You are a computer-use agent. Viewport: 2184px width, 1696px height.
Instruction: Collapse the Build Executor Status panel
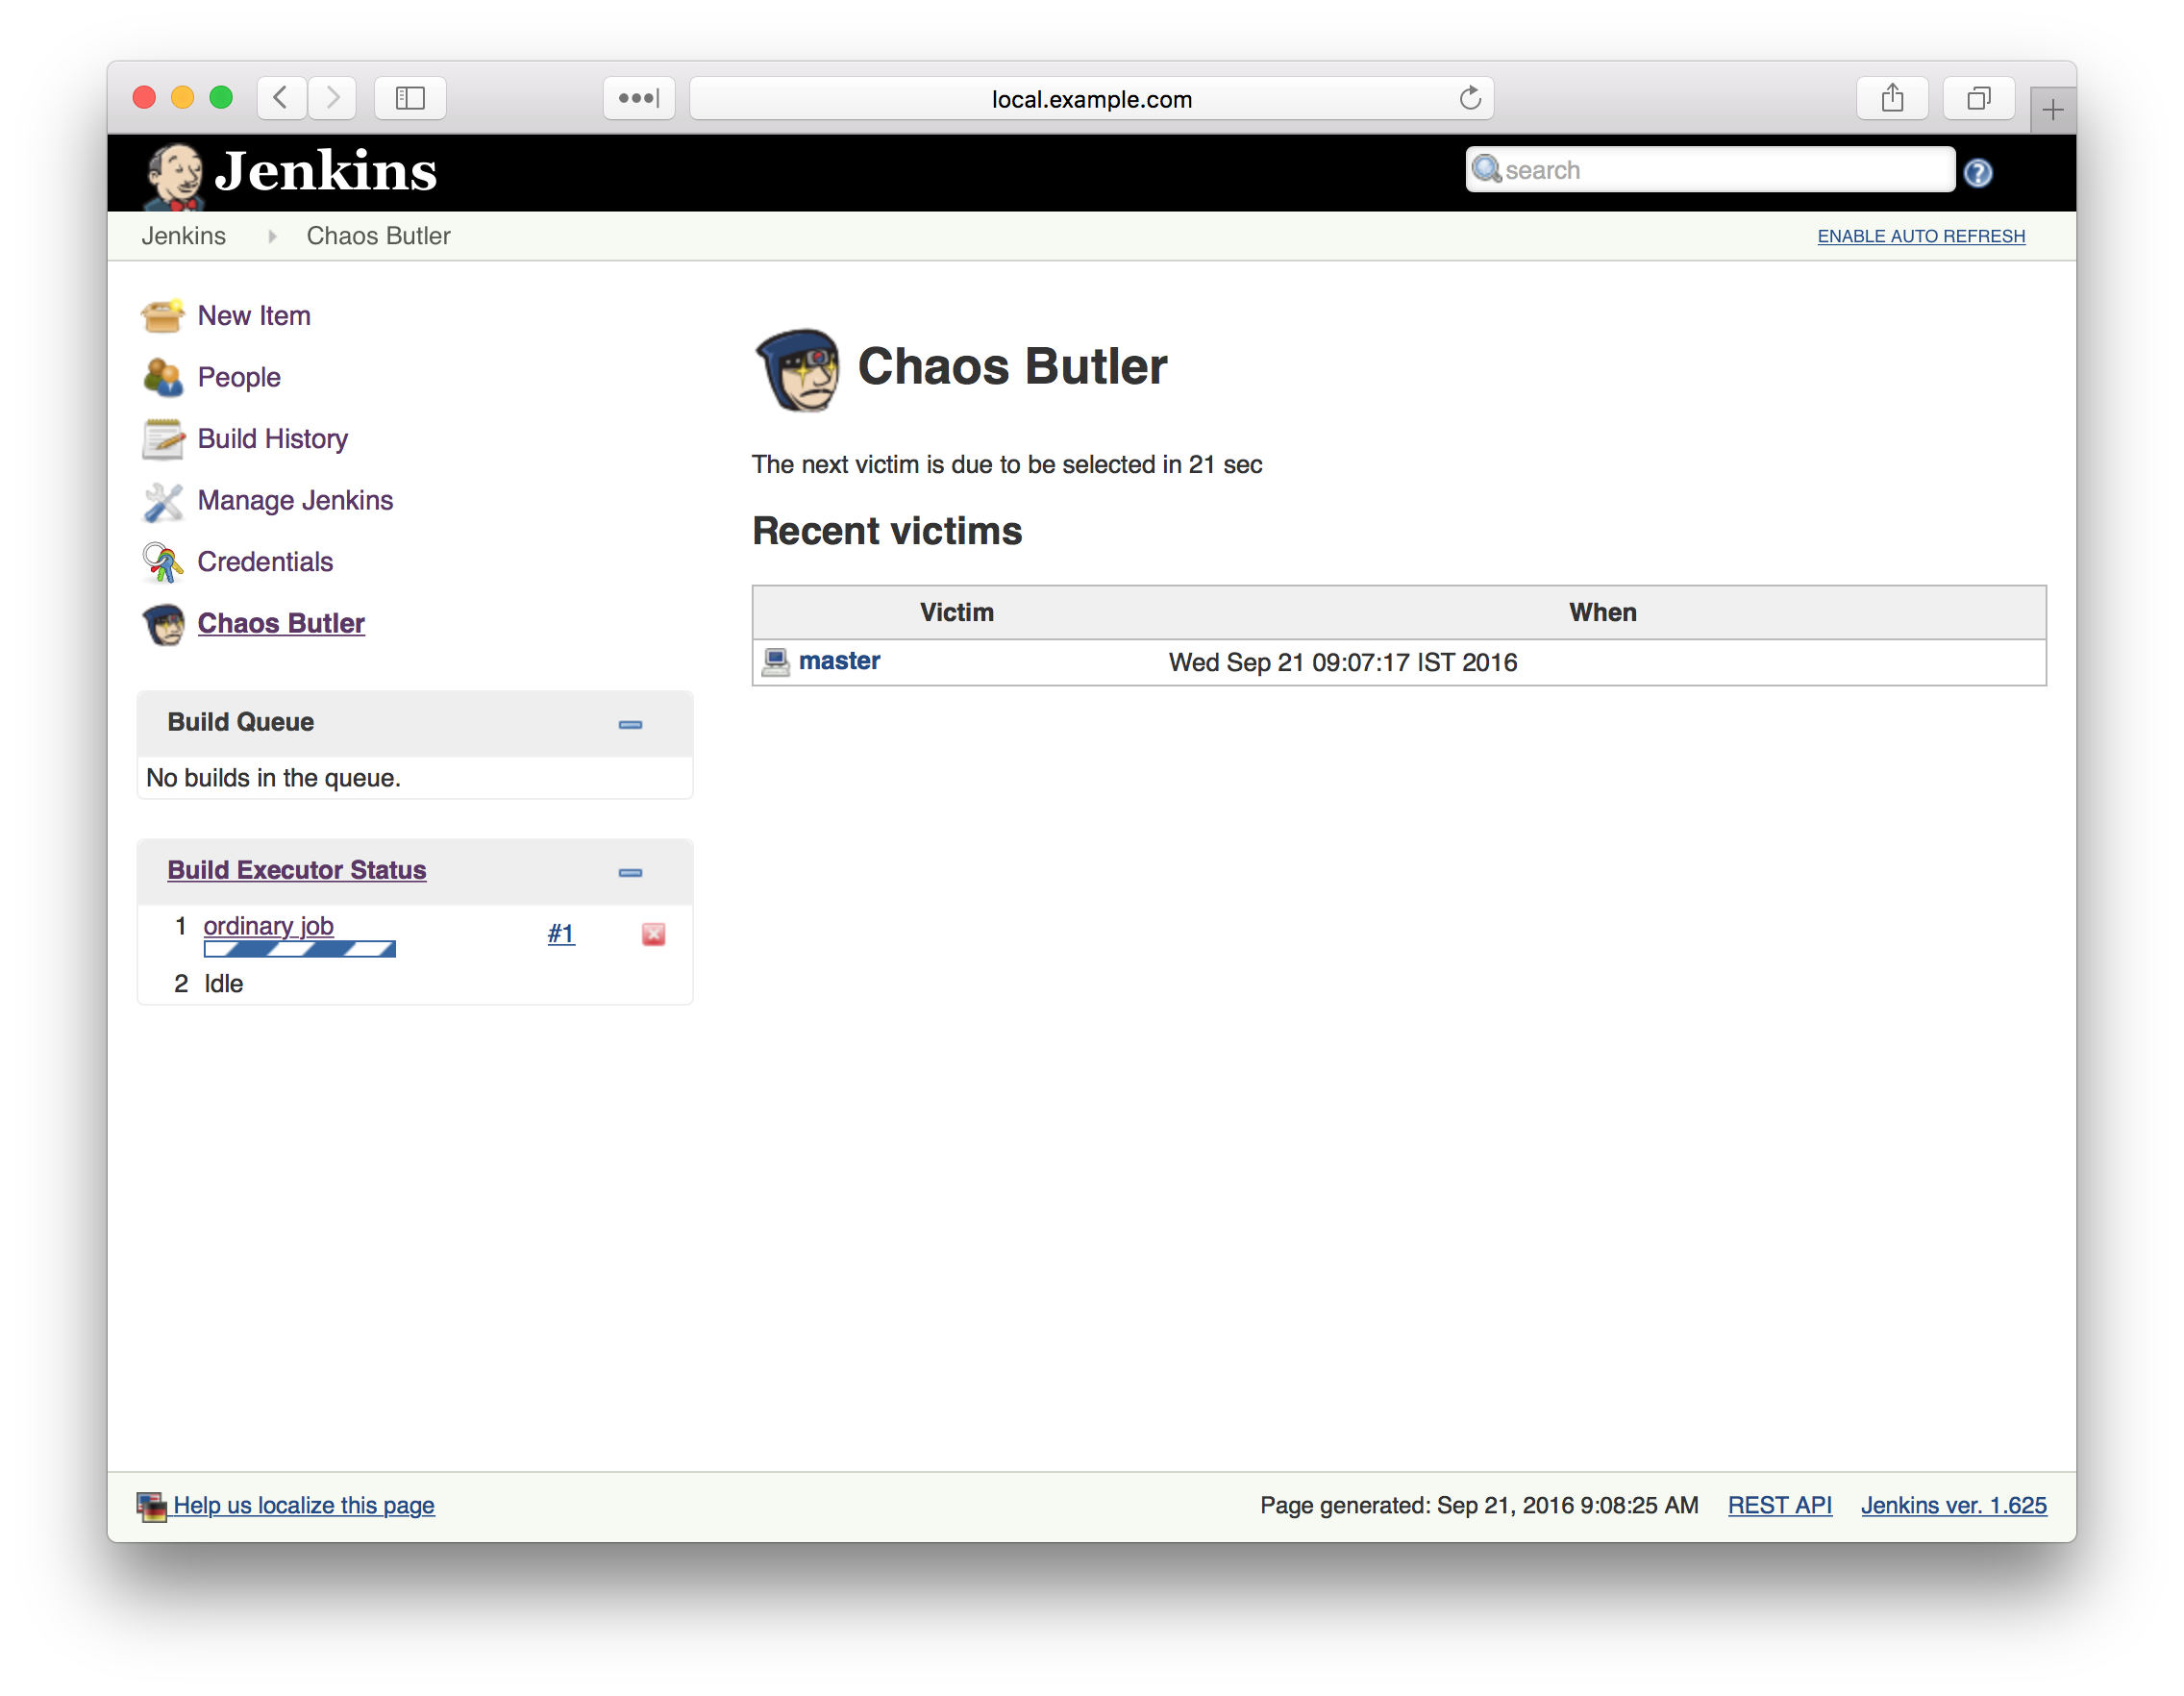pos(630,872)
